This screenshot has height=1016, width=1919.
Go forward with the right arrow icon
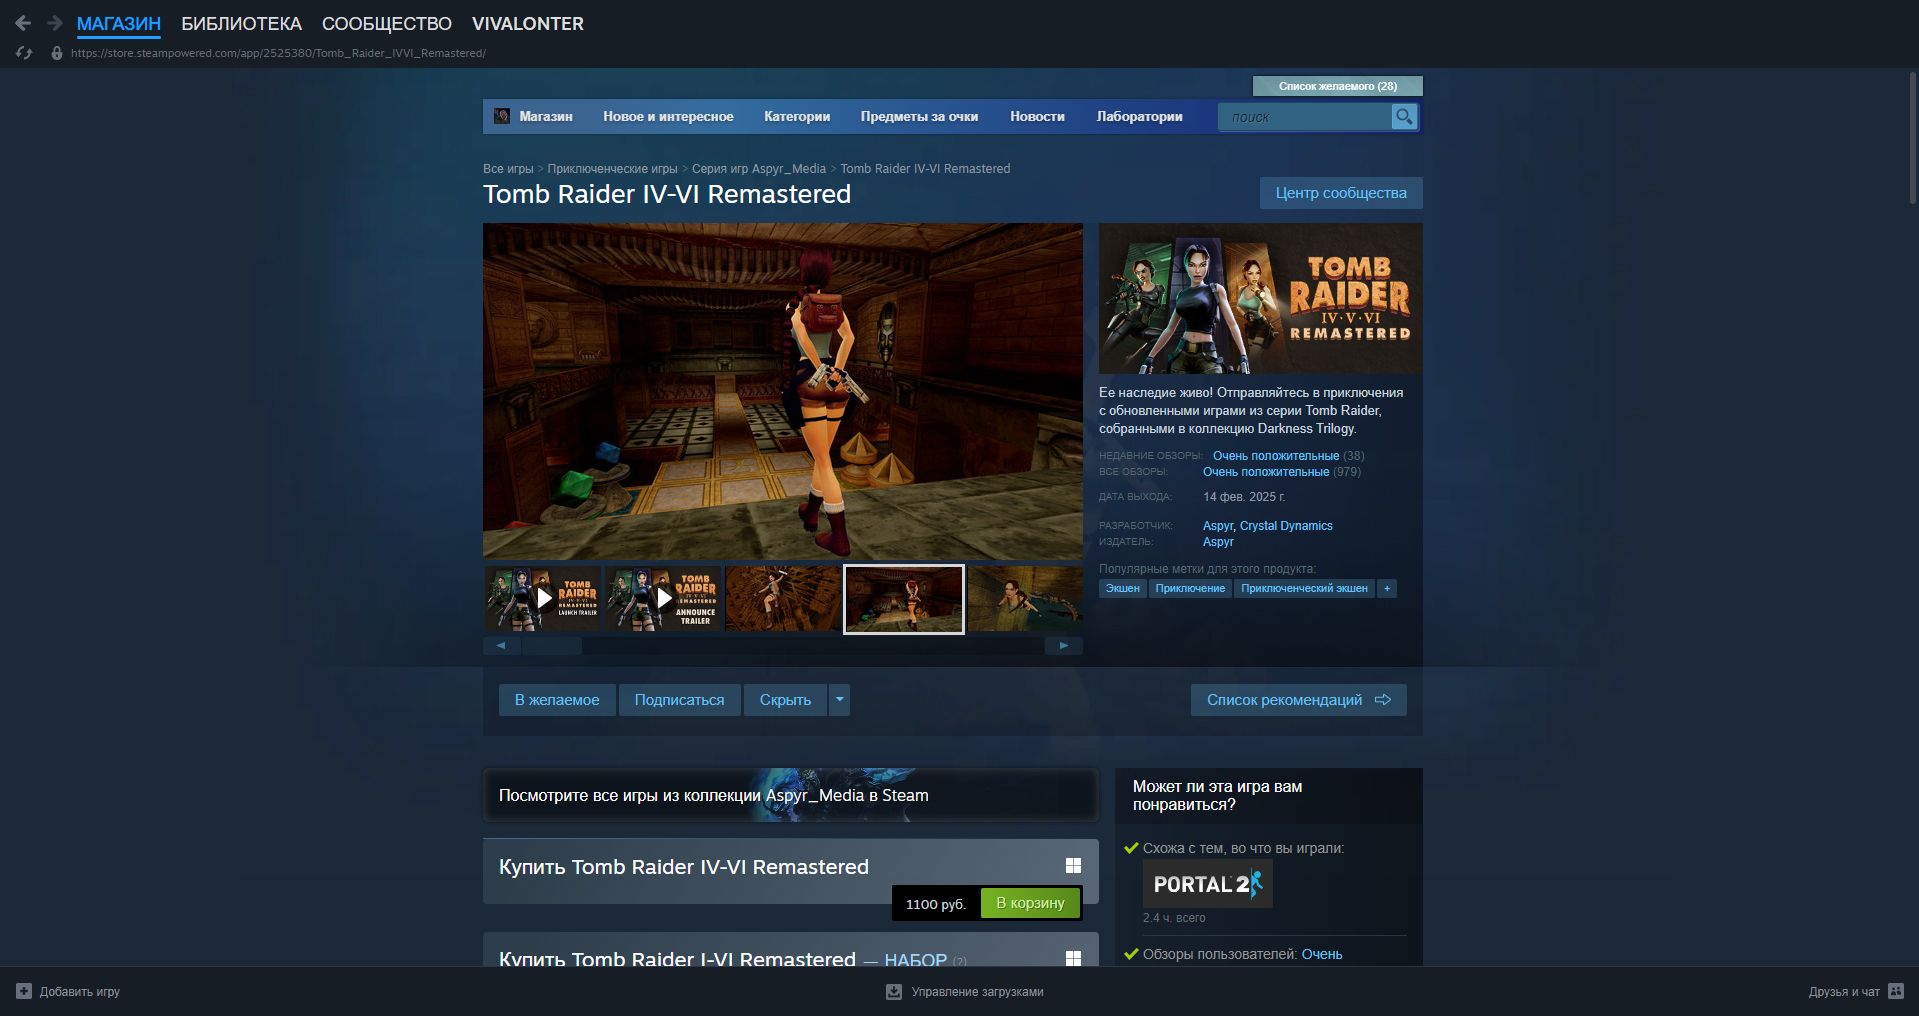point(55,23)
